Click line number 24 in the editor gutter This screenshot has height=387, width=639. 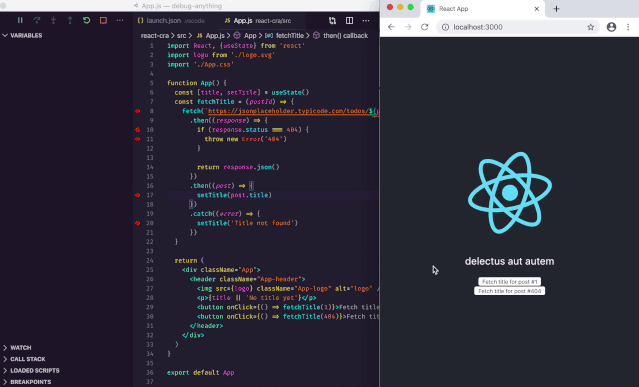tap(150, 260)
